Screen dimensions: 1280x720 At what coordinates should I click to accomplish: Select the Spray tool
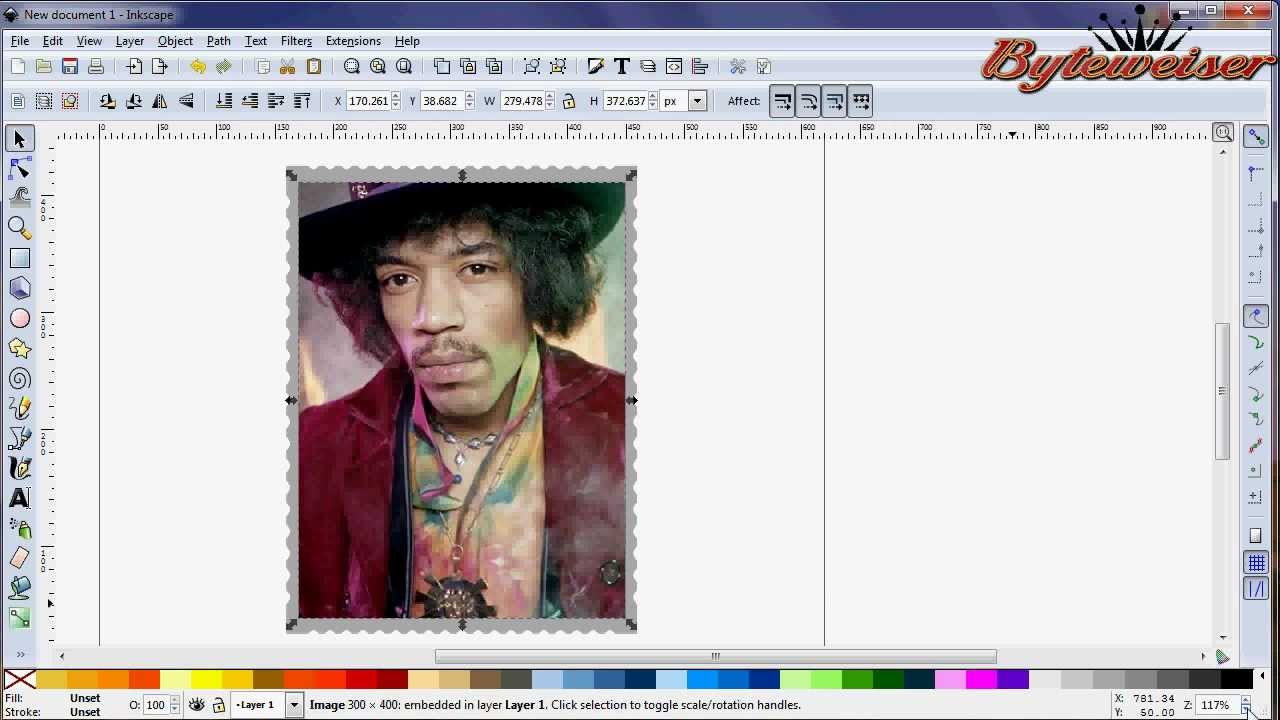point(19,528)
